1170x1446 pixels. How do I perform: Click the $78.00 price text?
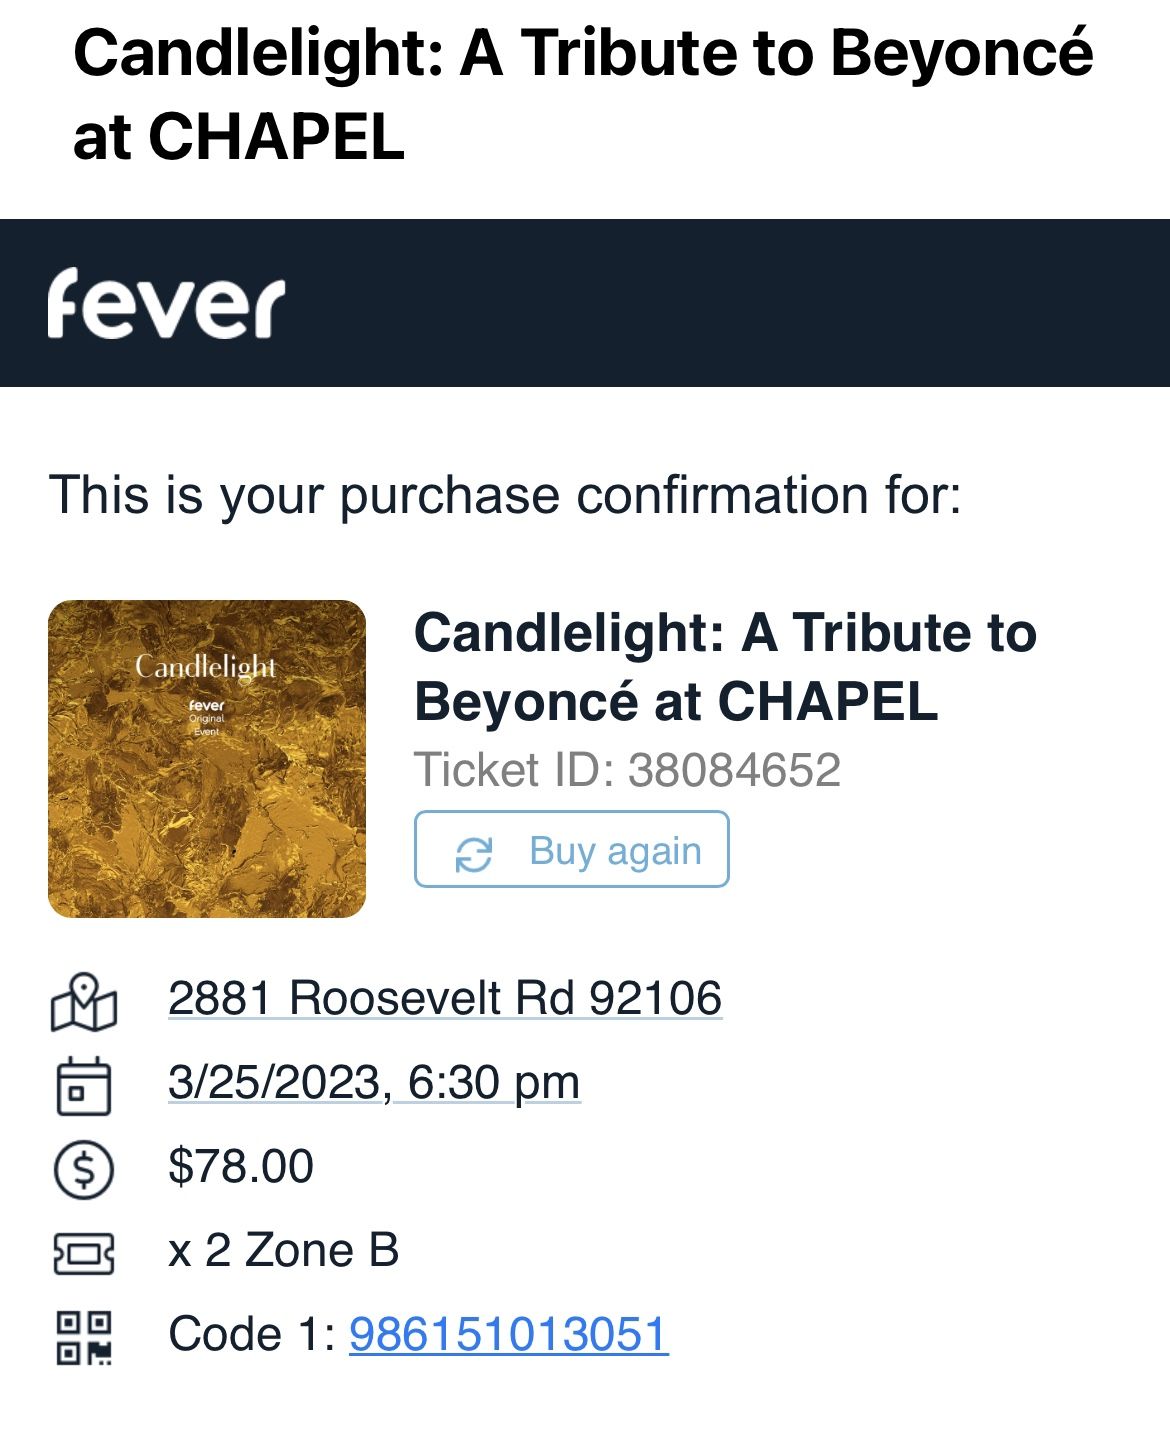point(241,1166)
